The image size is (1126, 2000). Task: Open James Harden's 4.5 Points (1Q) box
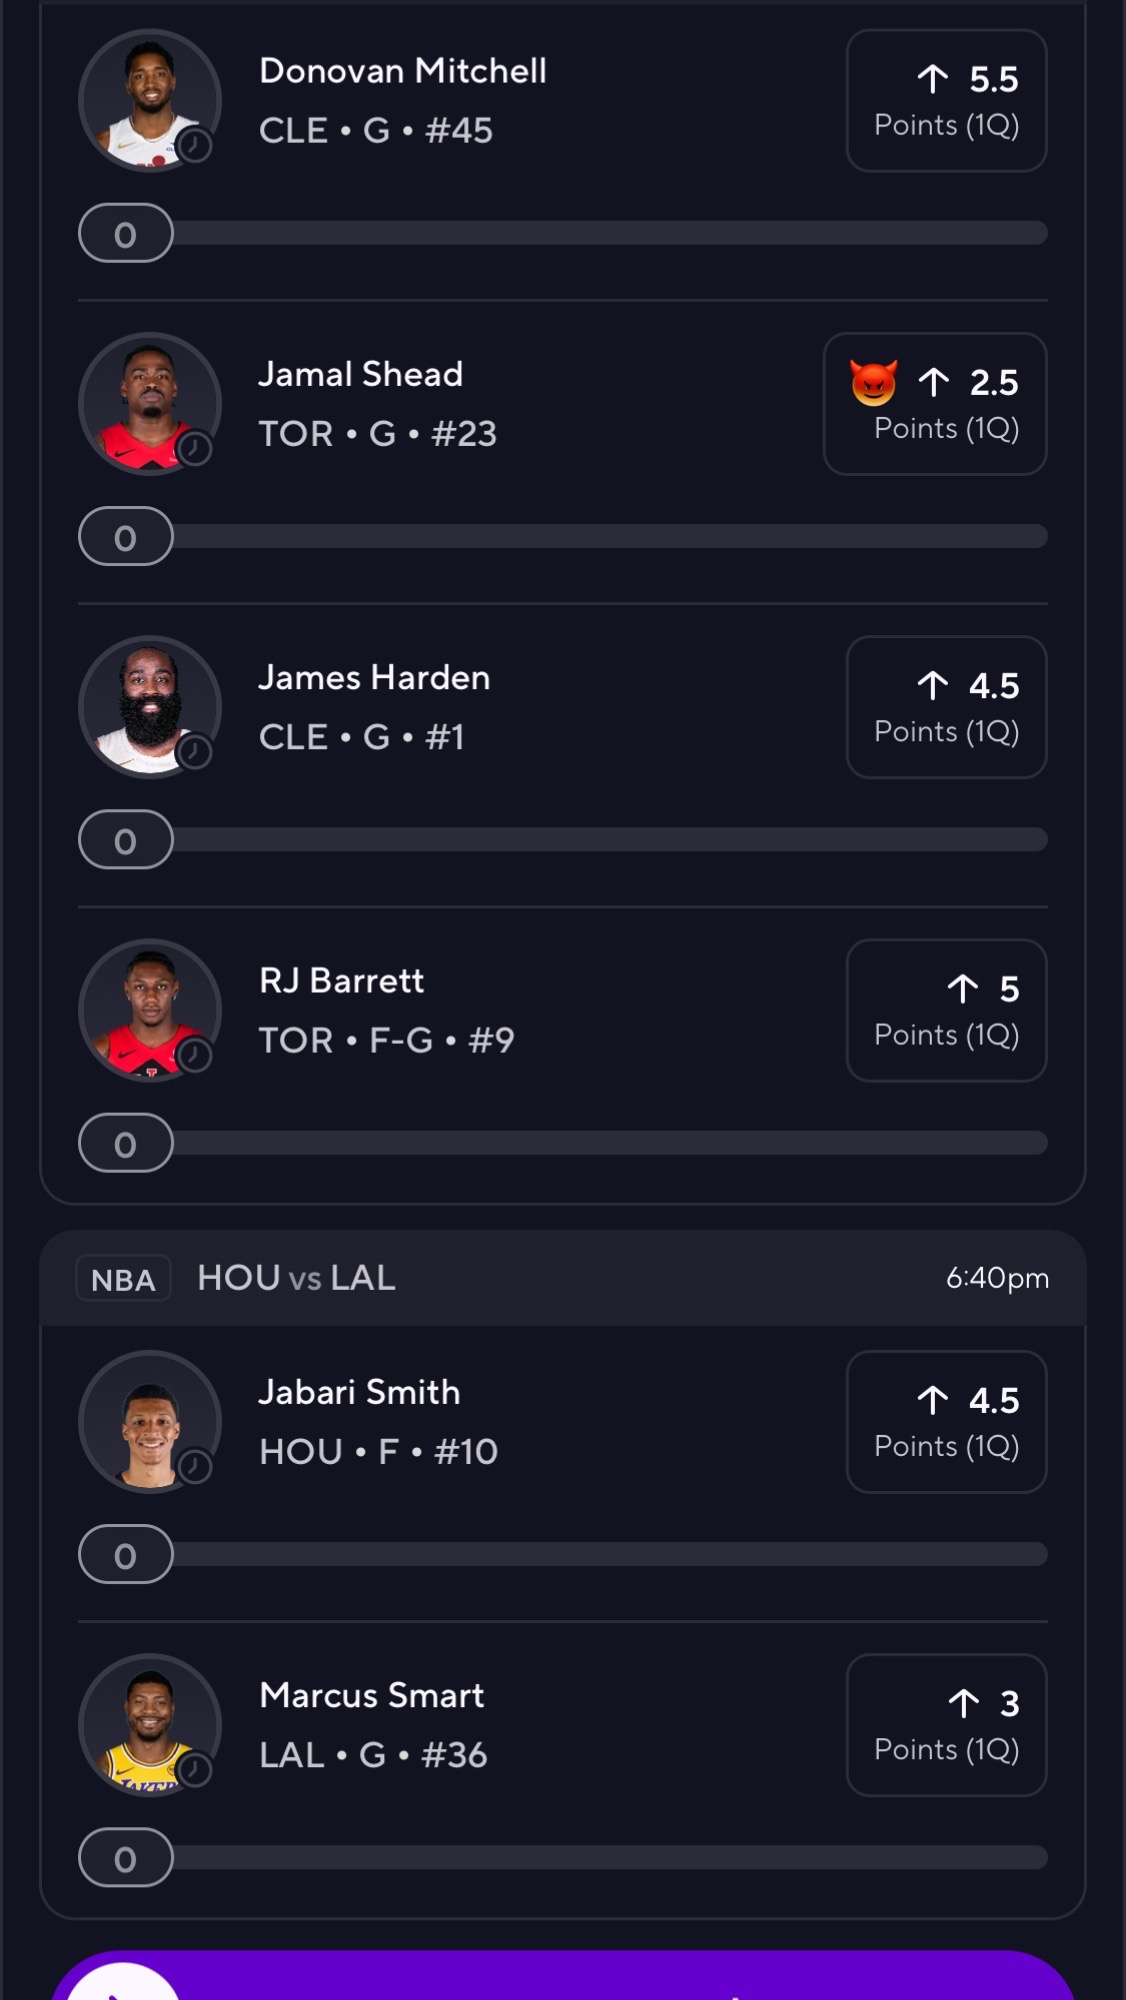[946, 707]
